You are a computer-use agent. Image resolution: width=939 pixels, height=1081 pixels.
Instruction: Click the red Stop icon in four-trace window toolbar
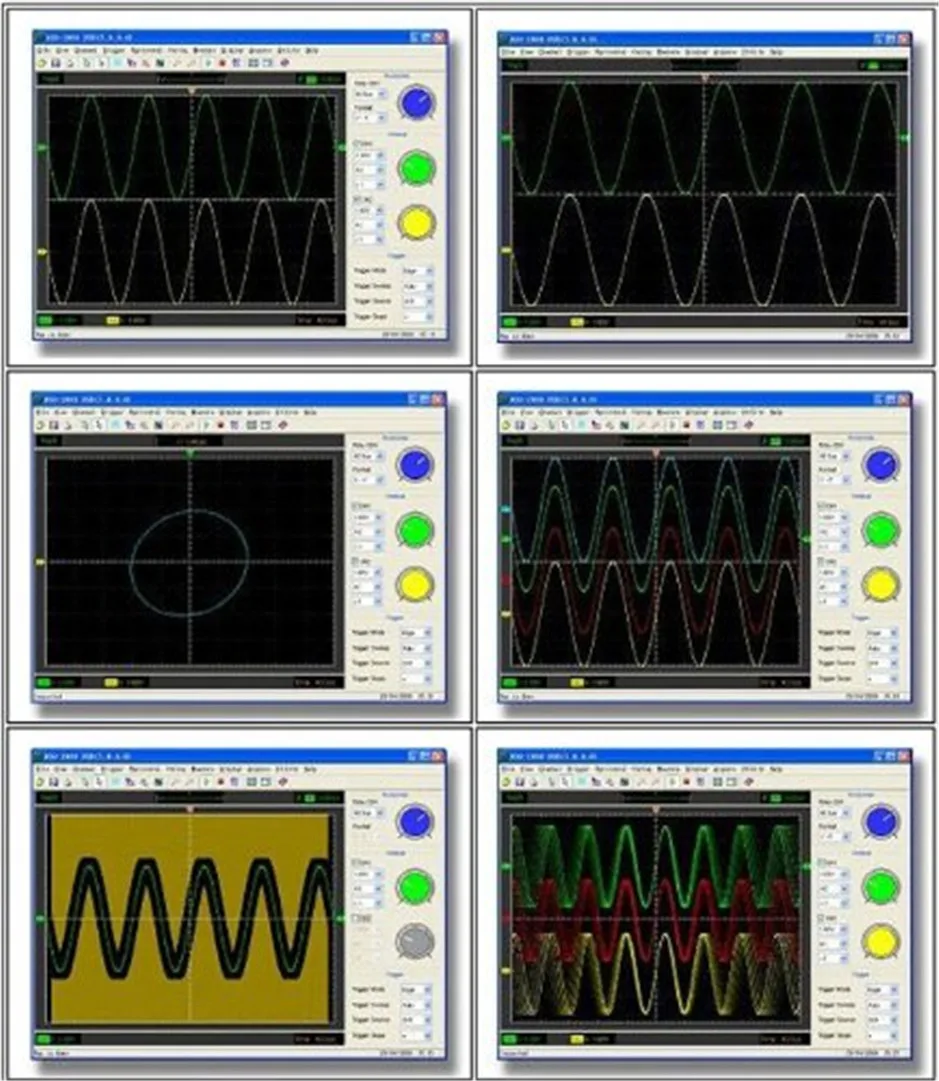(x=687, y=425)
